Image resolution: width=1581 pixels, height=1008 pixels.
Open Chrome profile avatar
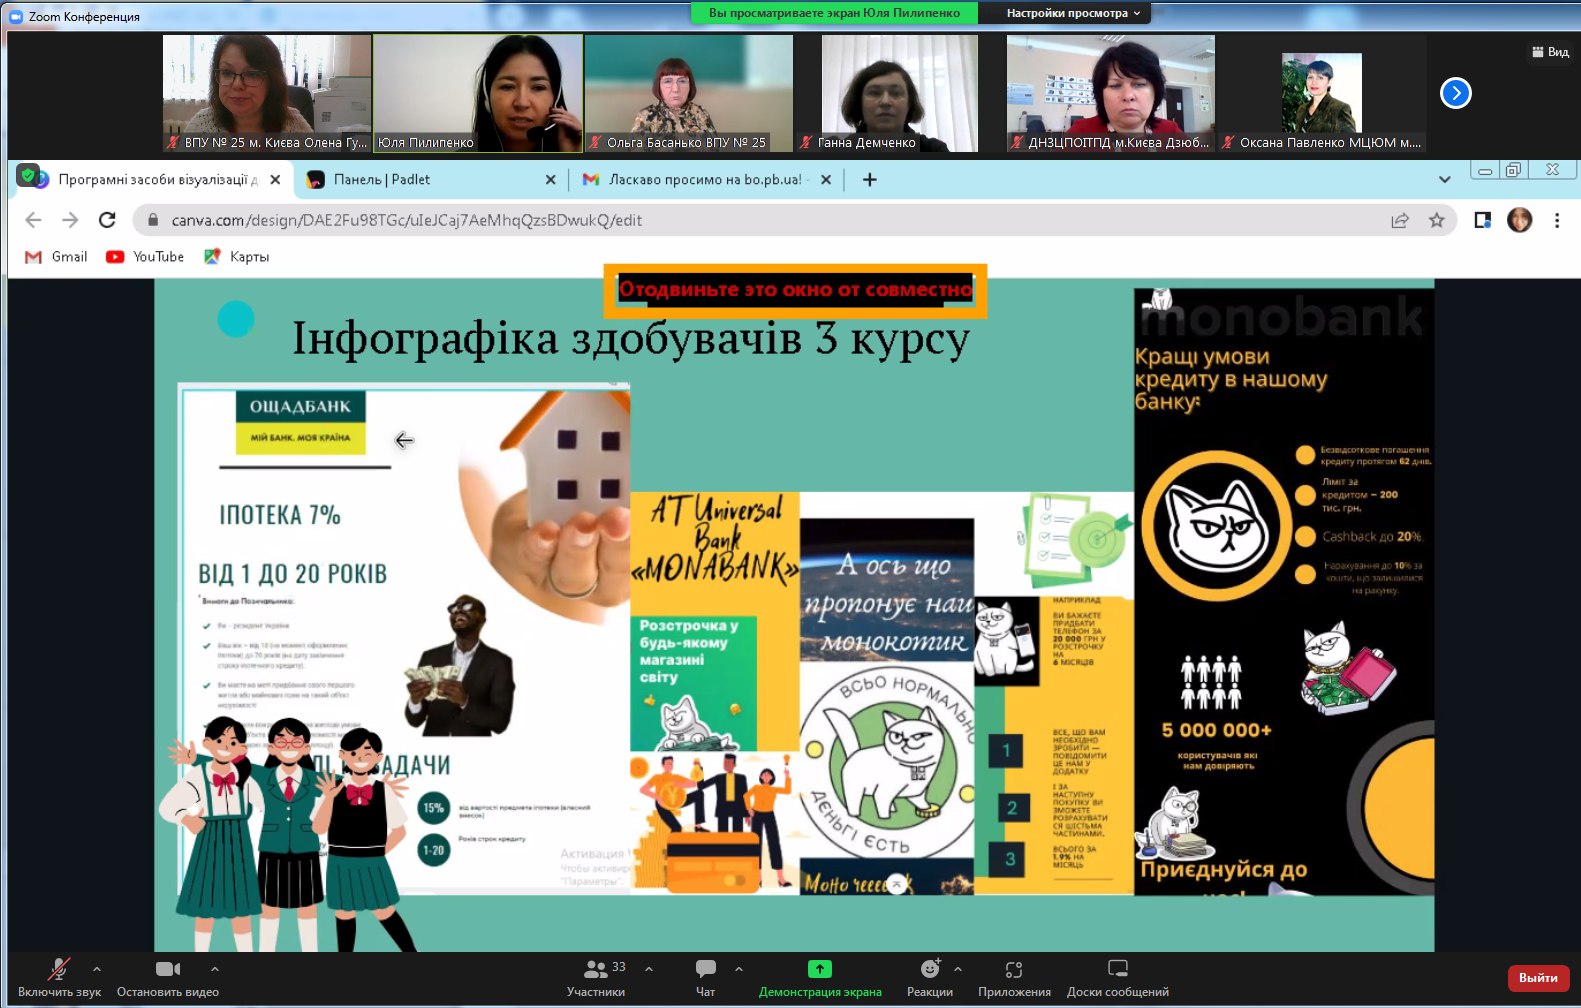tap(1519, 220)
